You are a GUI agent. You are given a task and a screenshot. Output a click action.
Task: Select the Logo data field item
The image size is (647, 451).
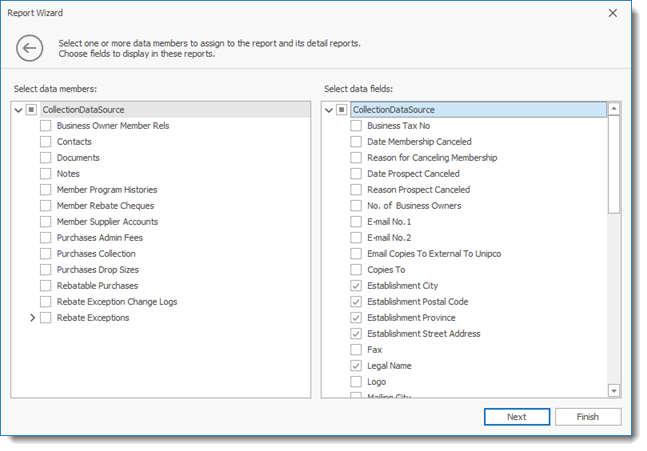click(x=377, y=382)
